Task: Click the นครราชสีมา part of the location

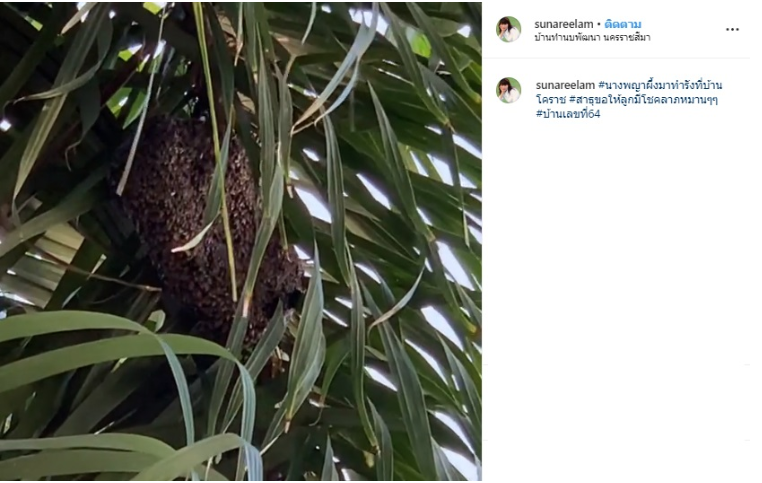Action: pyautogui.click(x=626, y=37)
